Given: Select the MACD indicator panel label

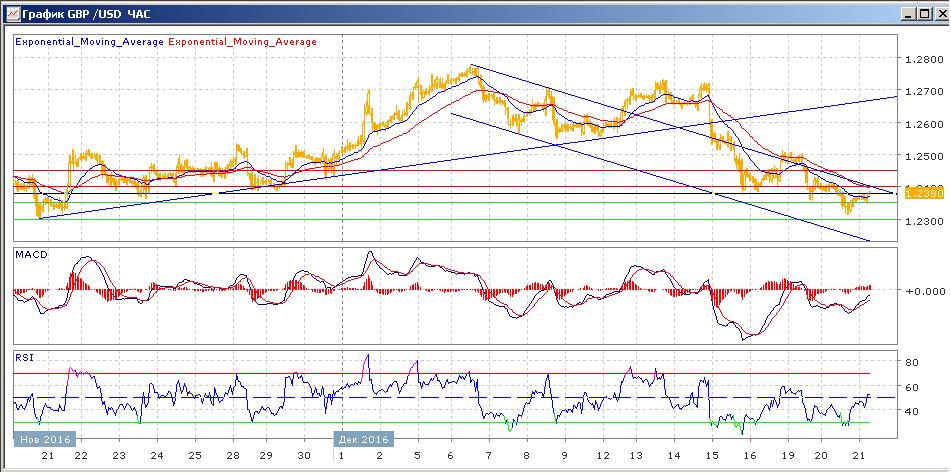Looking at the screenshot, I should 27,256.
